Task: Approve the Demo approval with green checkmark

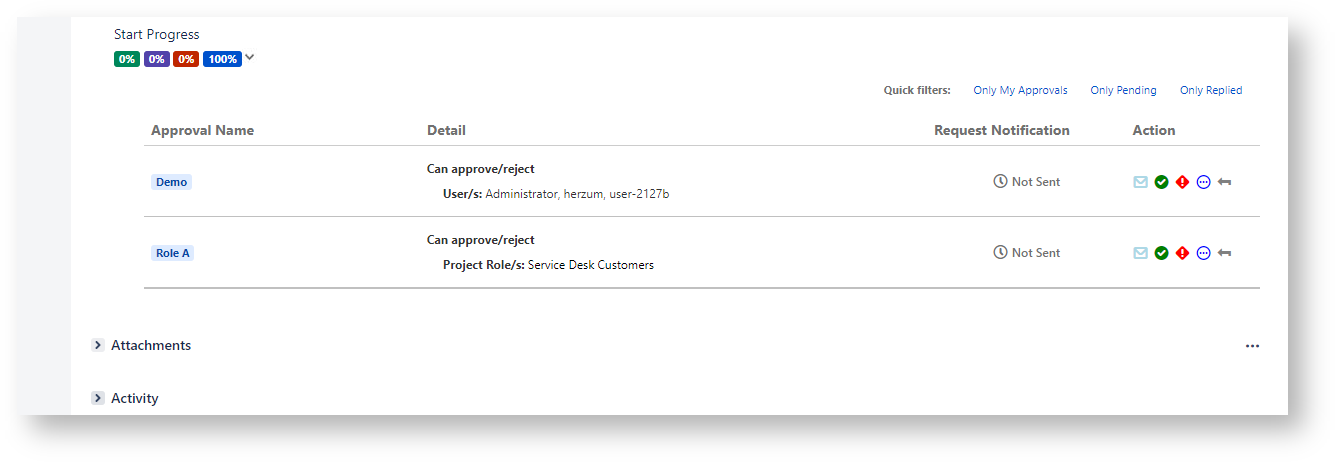Action: click(x=1161, y=182)
